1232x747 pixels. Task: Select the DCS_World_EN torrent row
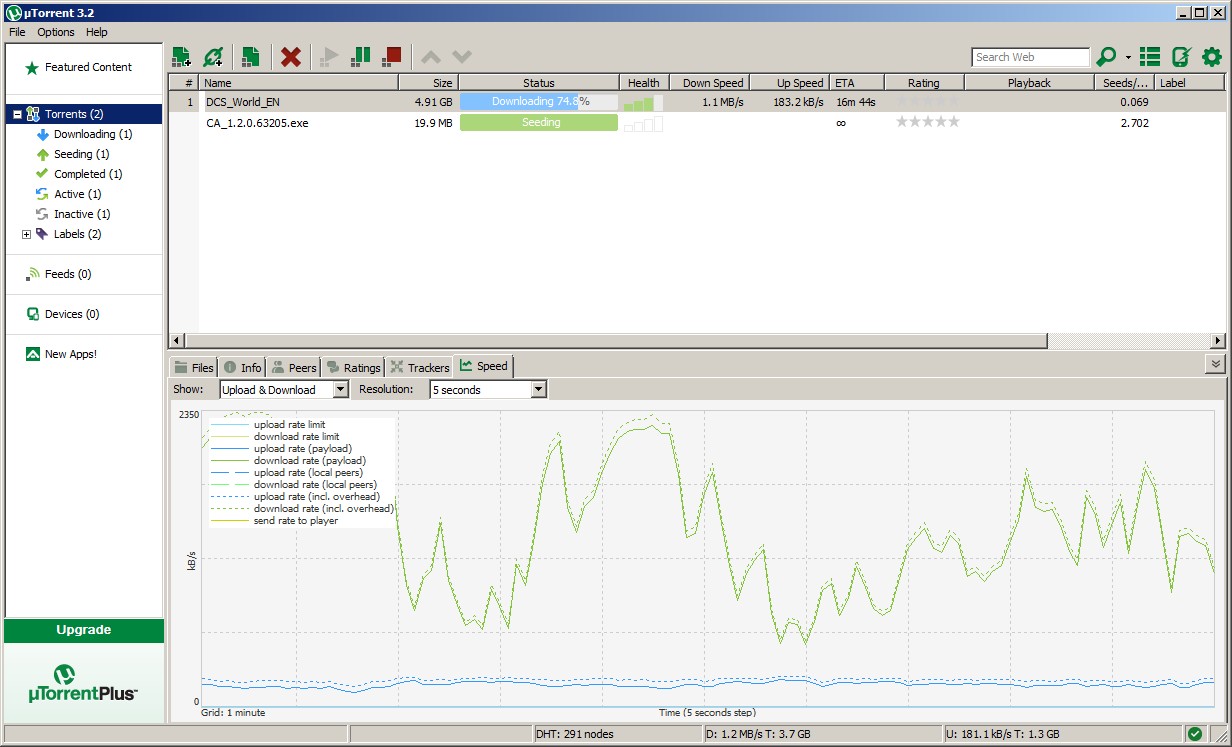pyautogui.click(x=696, y=102)
